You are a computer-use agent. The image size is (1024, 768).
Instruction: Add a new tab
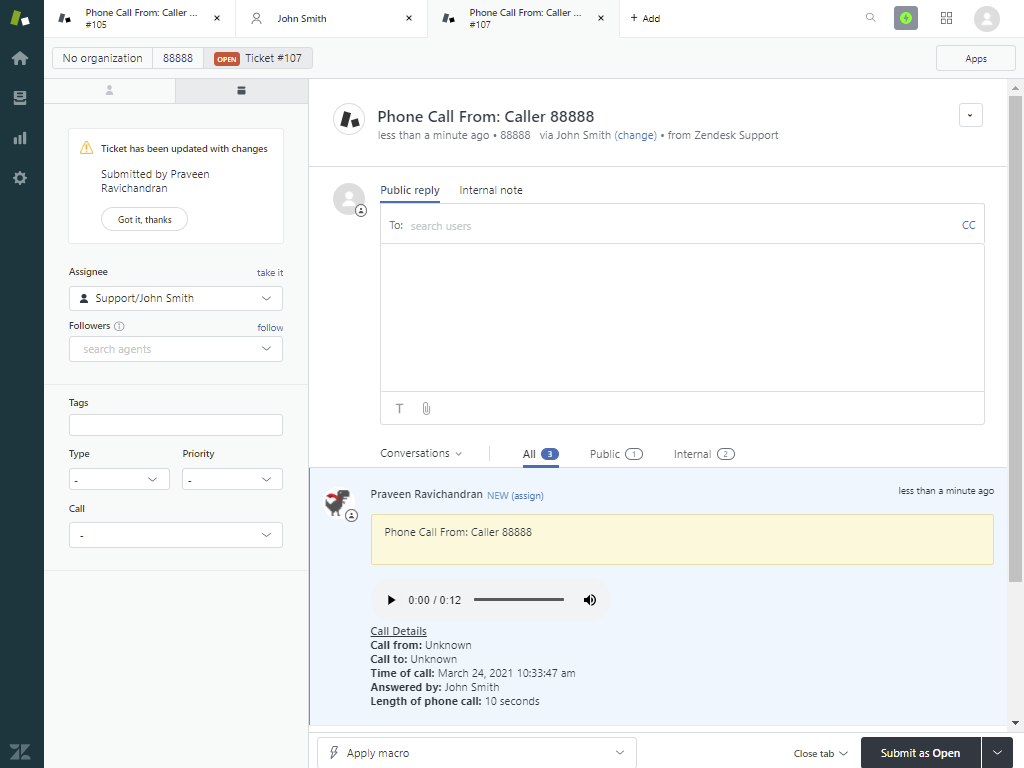click(x=645, y=18)
